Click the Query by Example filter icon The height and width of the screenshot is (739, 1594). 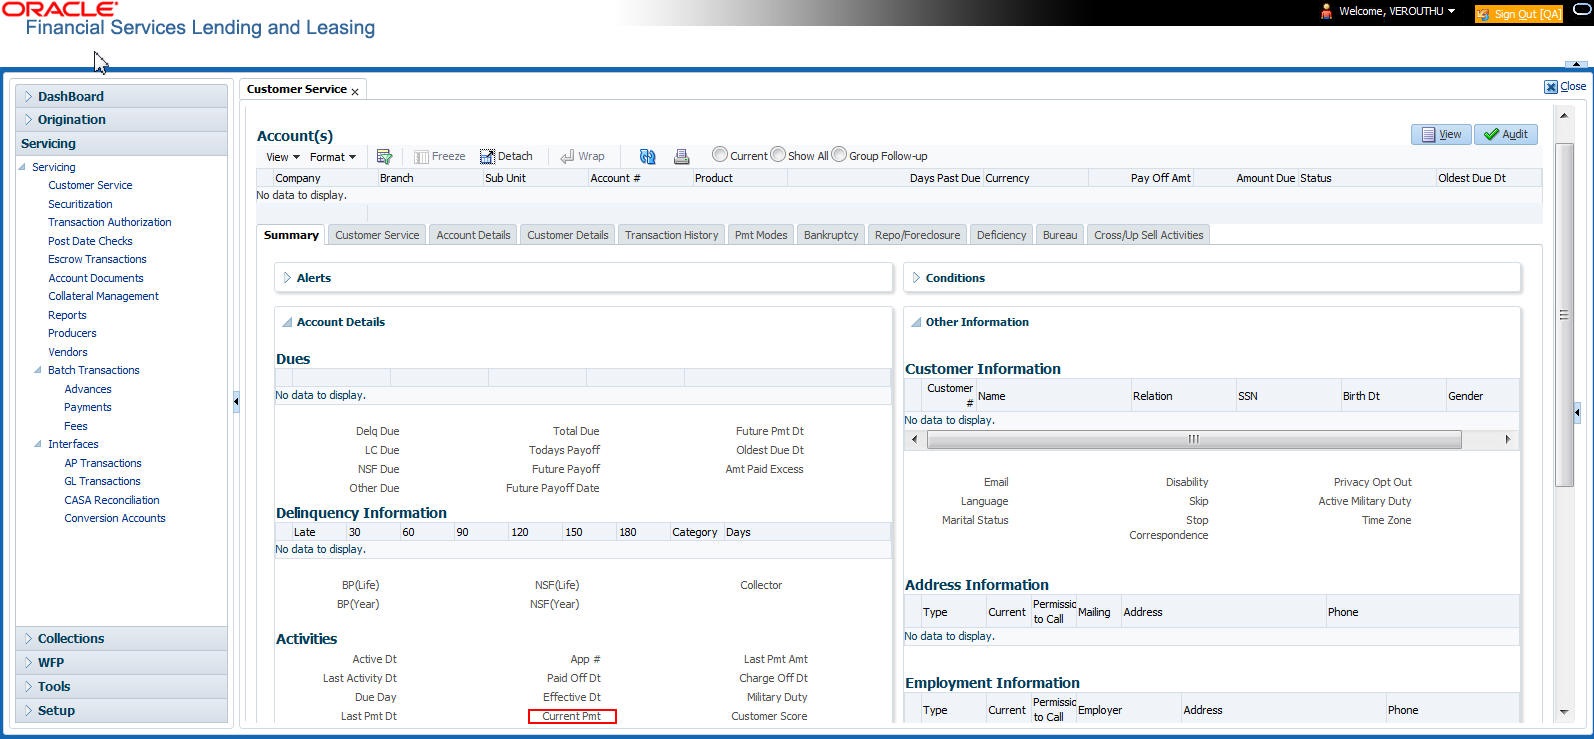tap(384, 157)
